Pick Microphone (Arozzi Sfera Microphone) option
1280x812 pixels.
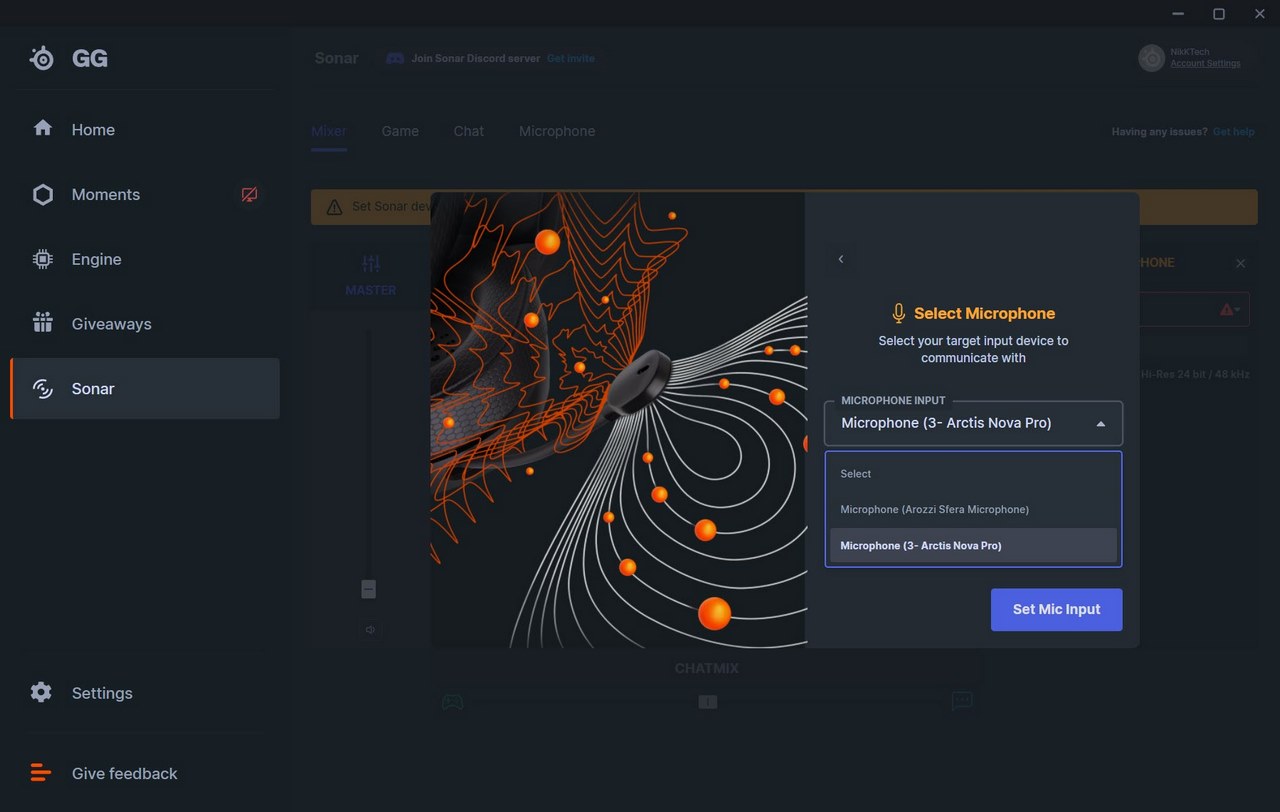pos(973,510)
